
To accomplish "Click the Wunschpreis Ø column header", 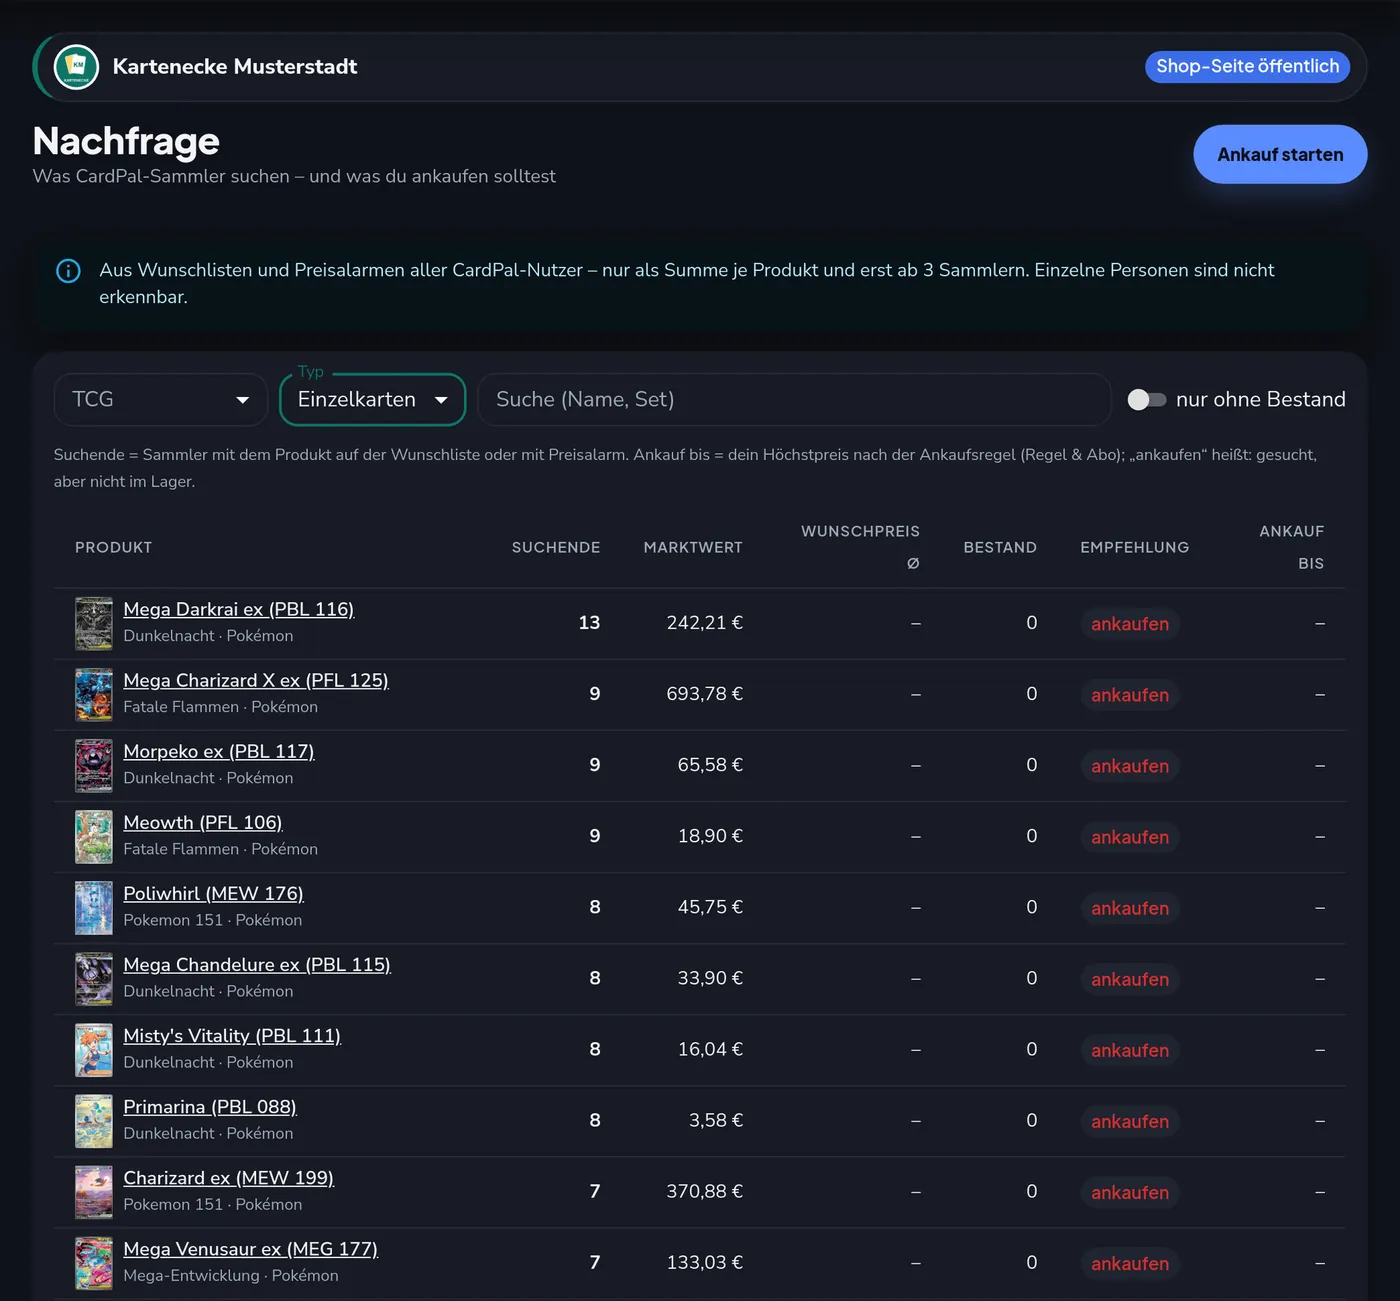I will click(x=860, y=547).
